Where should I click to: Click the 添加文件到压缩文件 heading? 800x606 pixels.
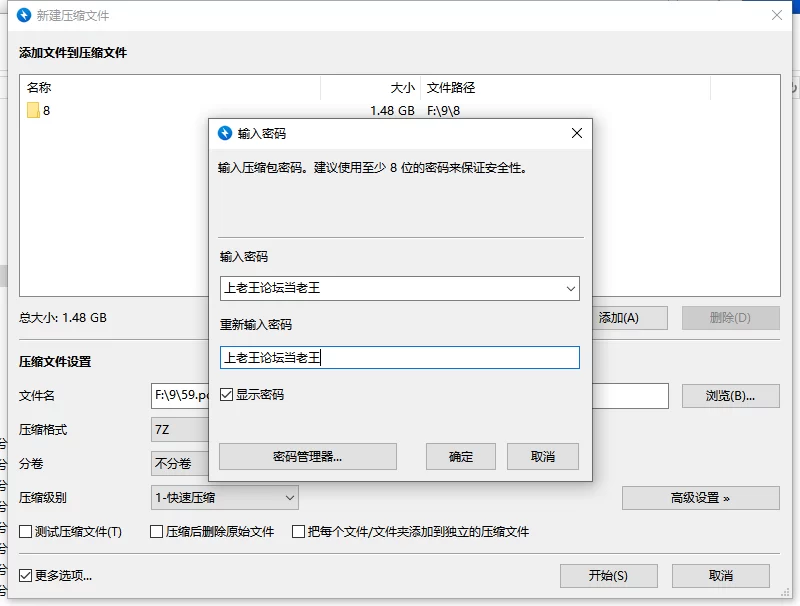(x=73, y=53)
